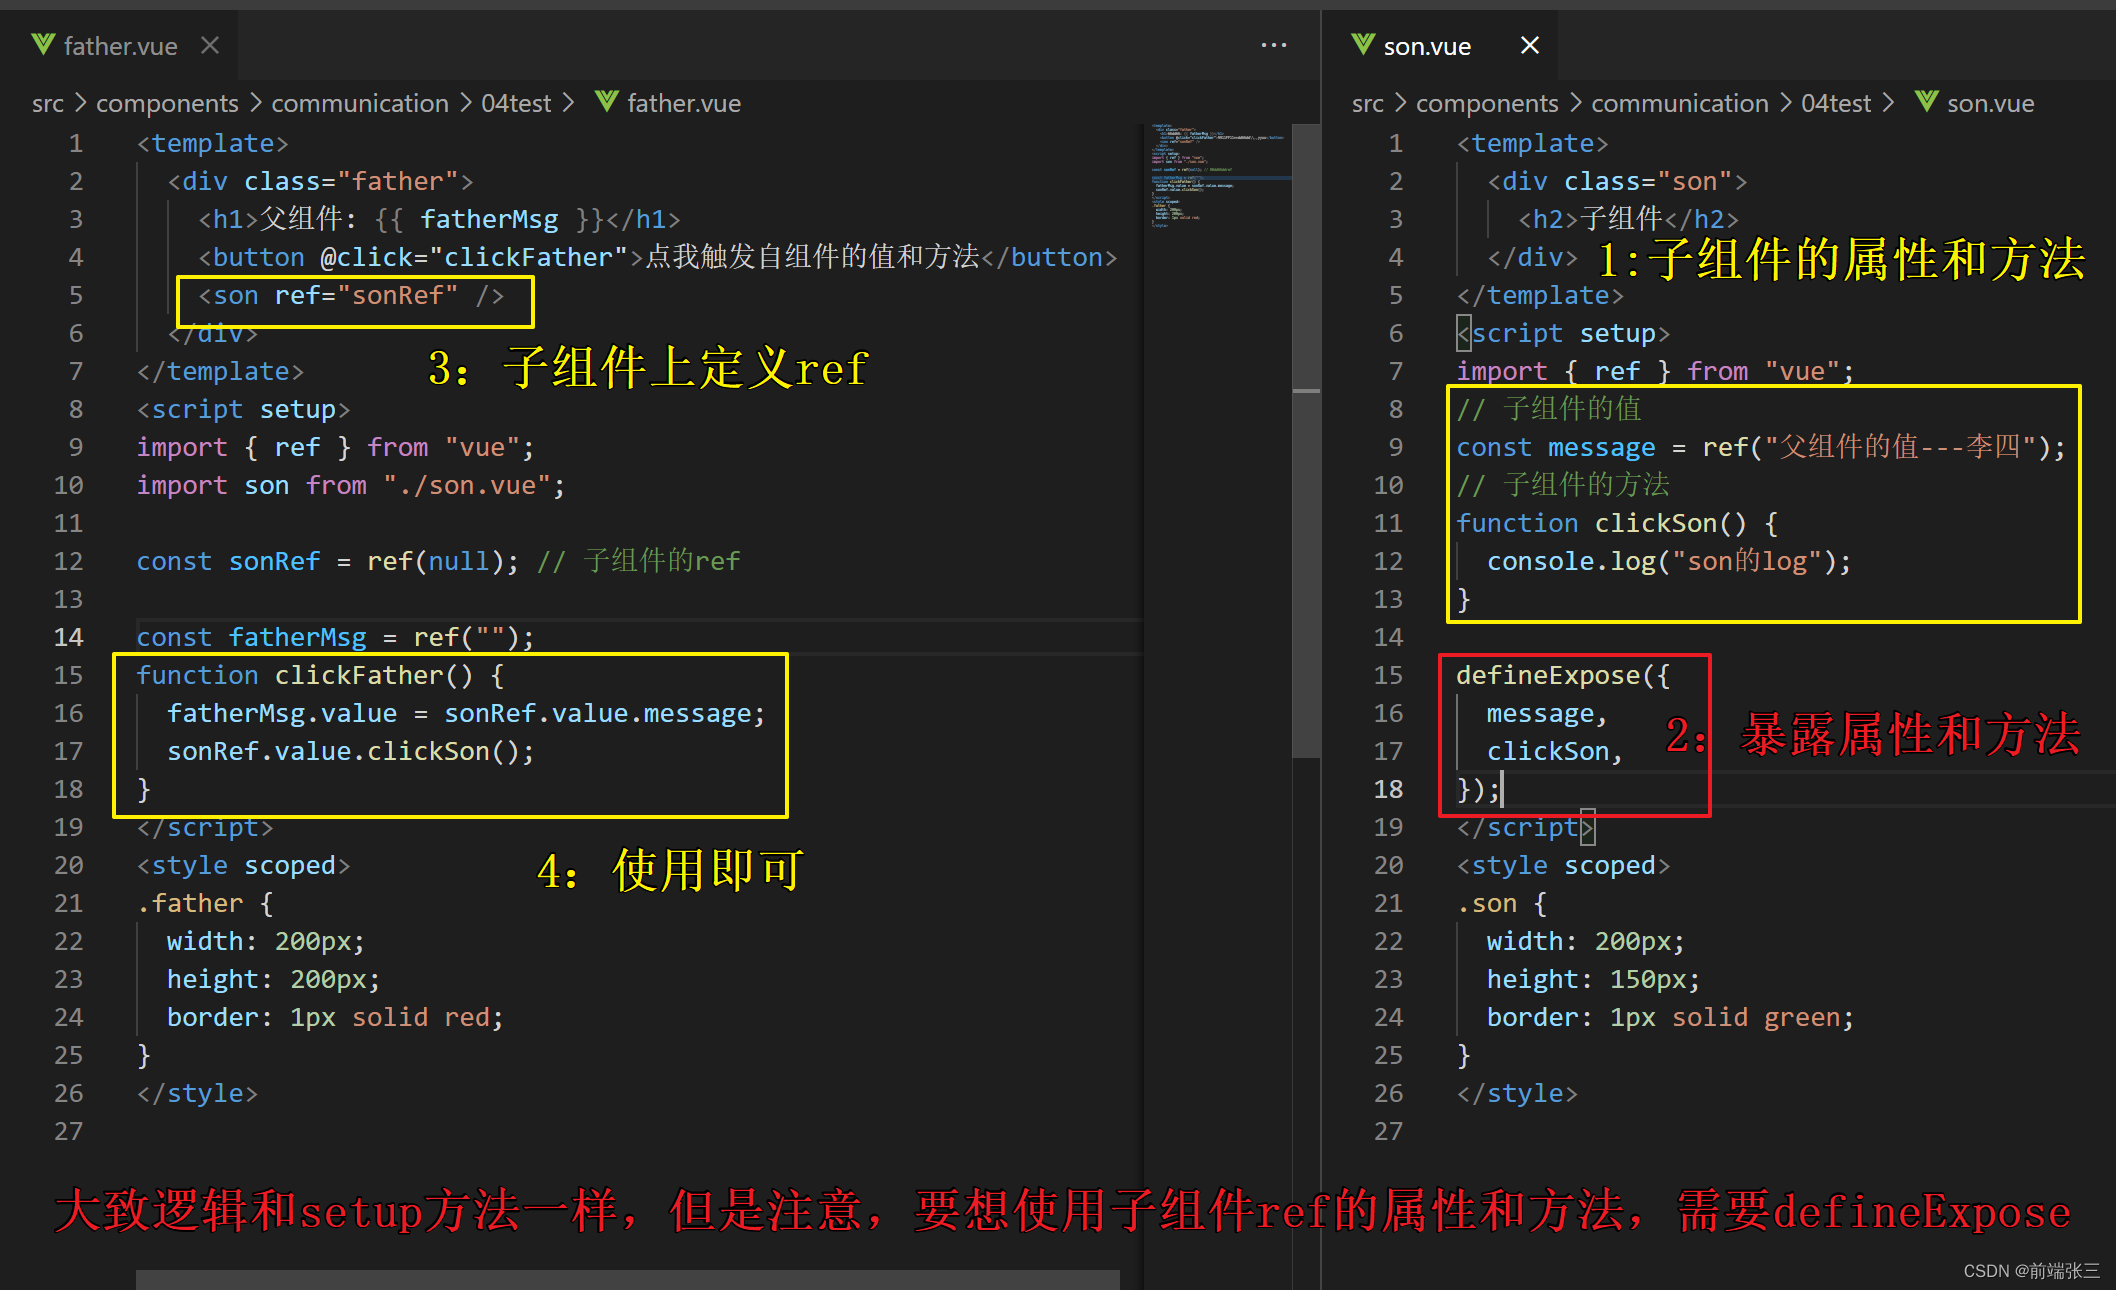Click the vertical scrollbar of father.vue editor
The width and height of the screenshot is (2116, 1290).
coord(1306,440)
